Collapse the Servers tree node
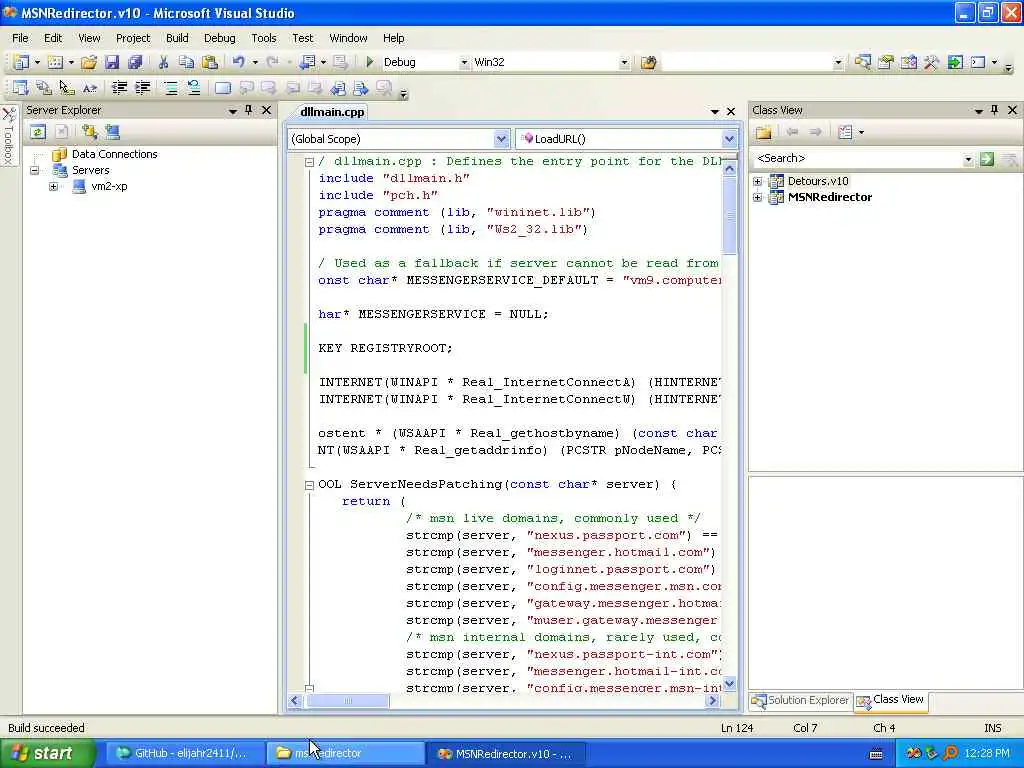The image size is (1024, 768). coord(35,170)
